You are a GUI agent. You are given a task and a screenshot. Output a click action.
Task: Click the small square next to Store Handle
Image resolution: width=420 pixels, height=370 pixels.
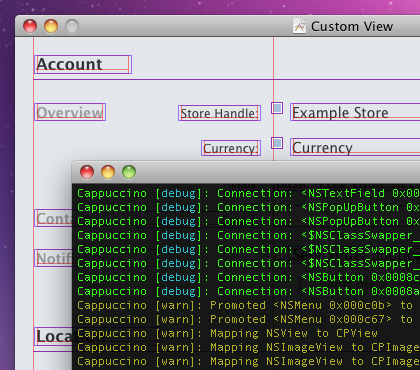tap(277, 108)
